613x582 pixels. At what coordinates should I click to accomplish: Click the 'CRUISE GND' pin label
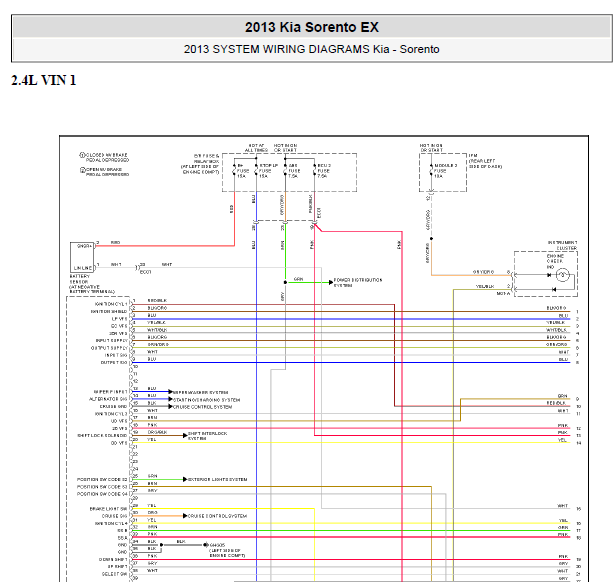(x=113, y=407)
